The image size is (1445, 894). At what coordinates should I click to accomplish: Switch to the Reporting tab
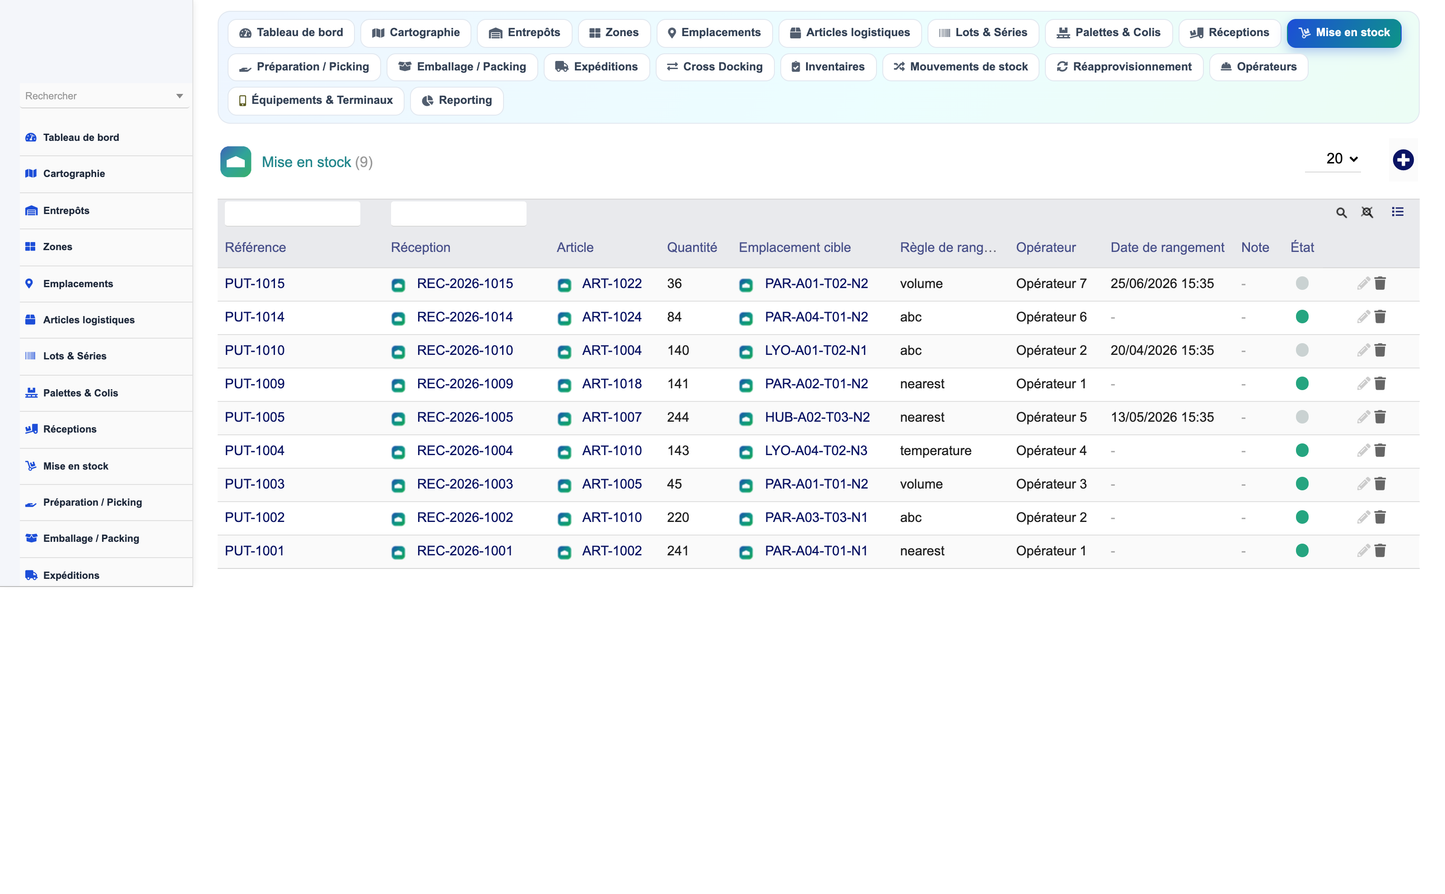coord(457,101)
